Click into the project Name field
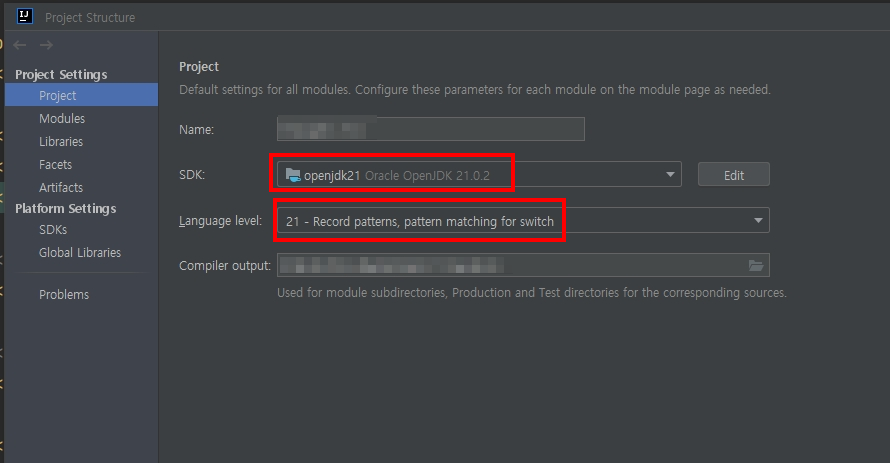This screenshot has width=890, height=463. [431, 129]
